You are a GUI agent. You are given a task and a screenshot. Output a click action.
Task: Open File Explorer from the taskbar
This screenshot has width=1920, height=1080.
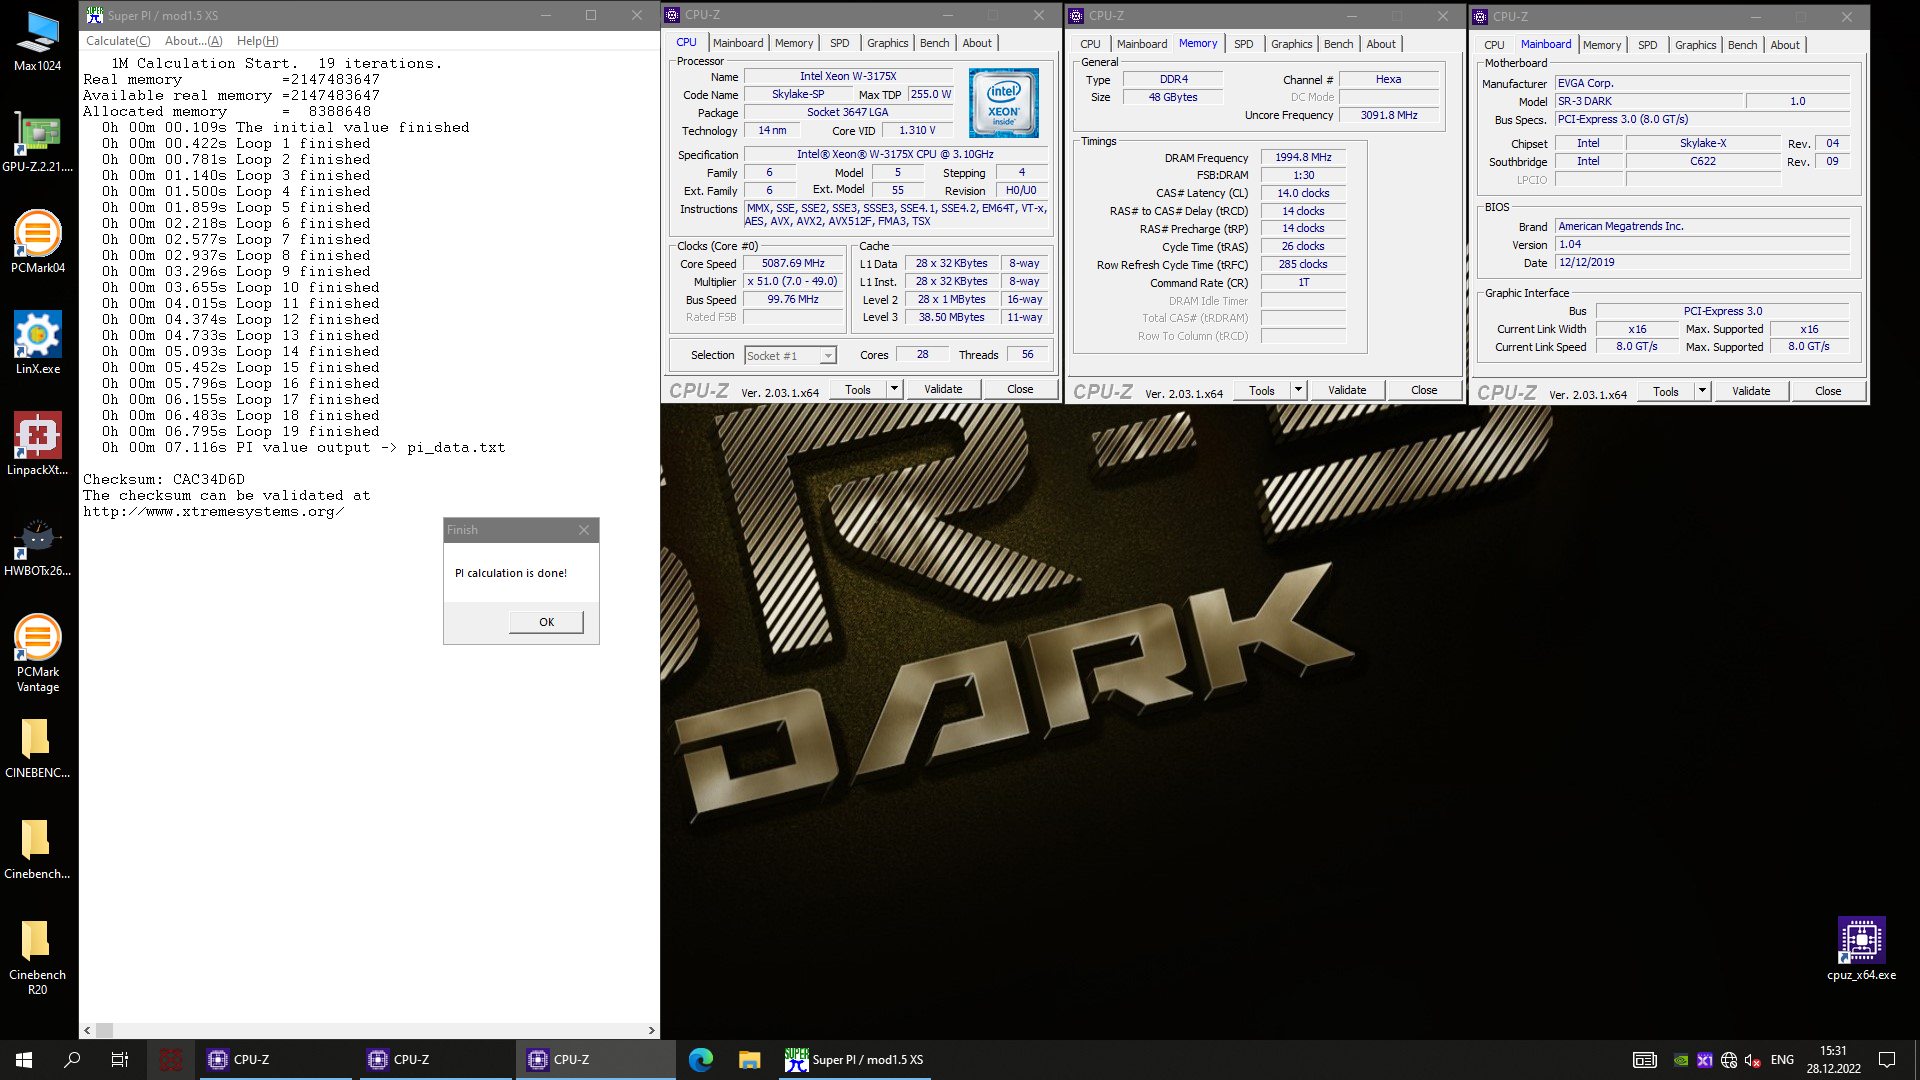749,1060
